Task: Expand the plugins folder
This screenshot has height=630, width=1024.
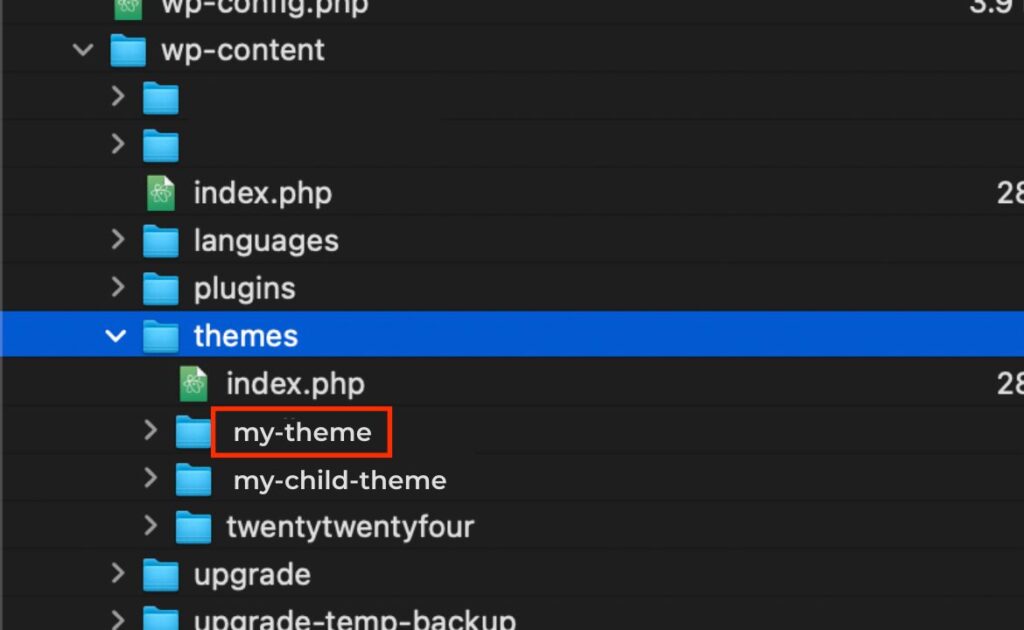Action: pyautogui.click(x=118, y=288)
